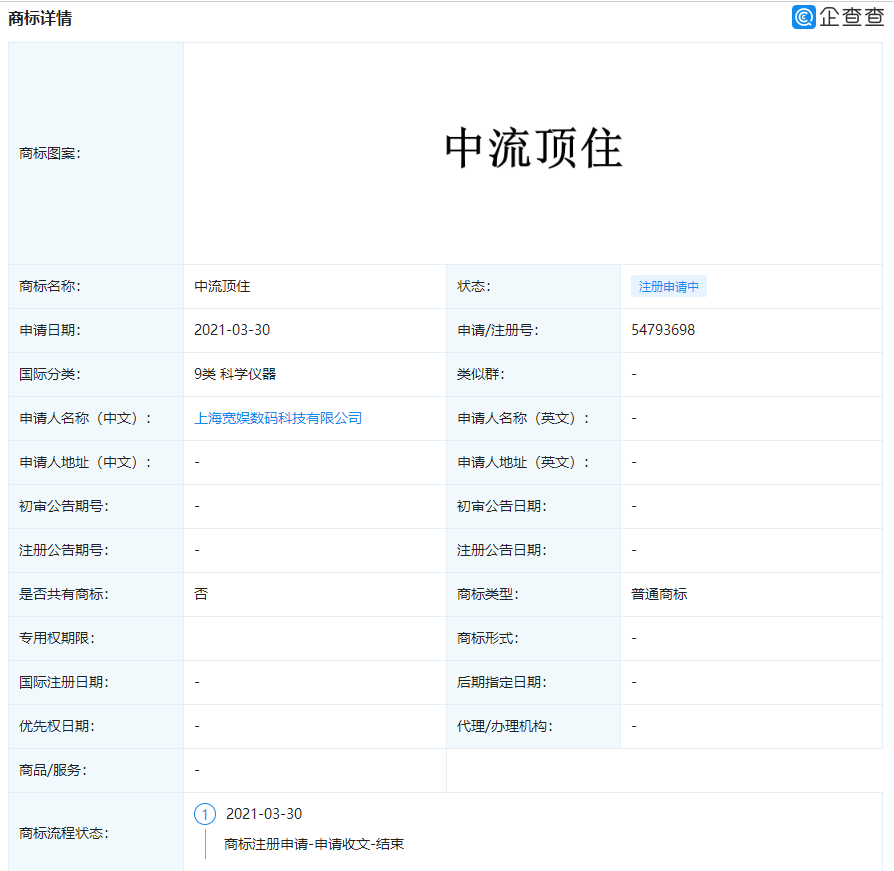894x871 pixels.
Task: Click the flow step 商标注册申请-申请收文-结束
Action: point(311,844)
